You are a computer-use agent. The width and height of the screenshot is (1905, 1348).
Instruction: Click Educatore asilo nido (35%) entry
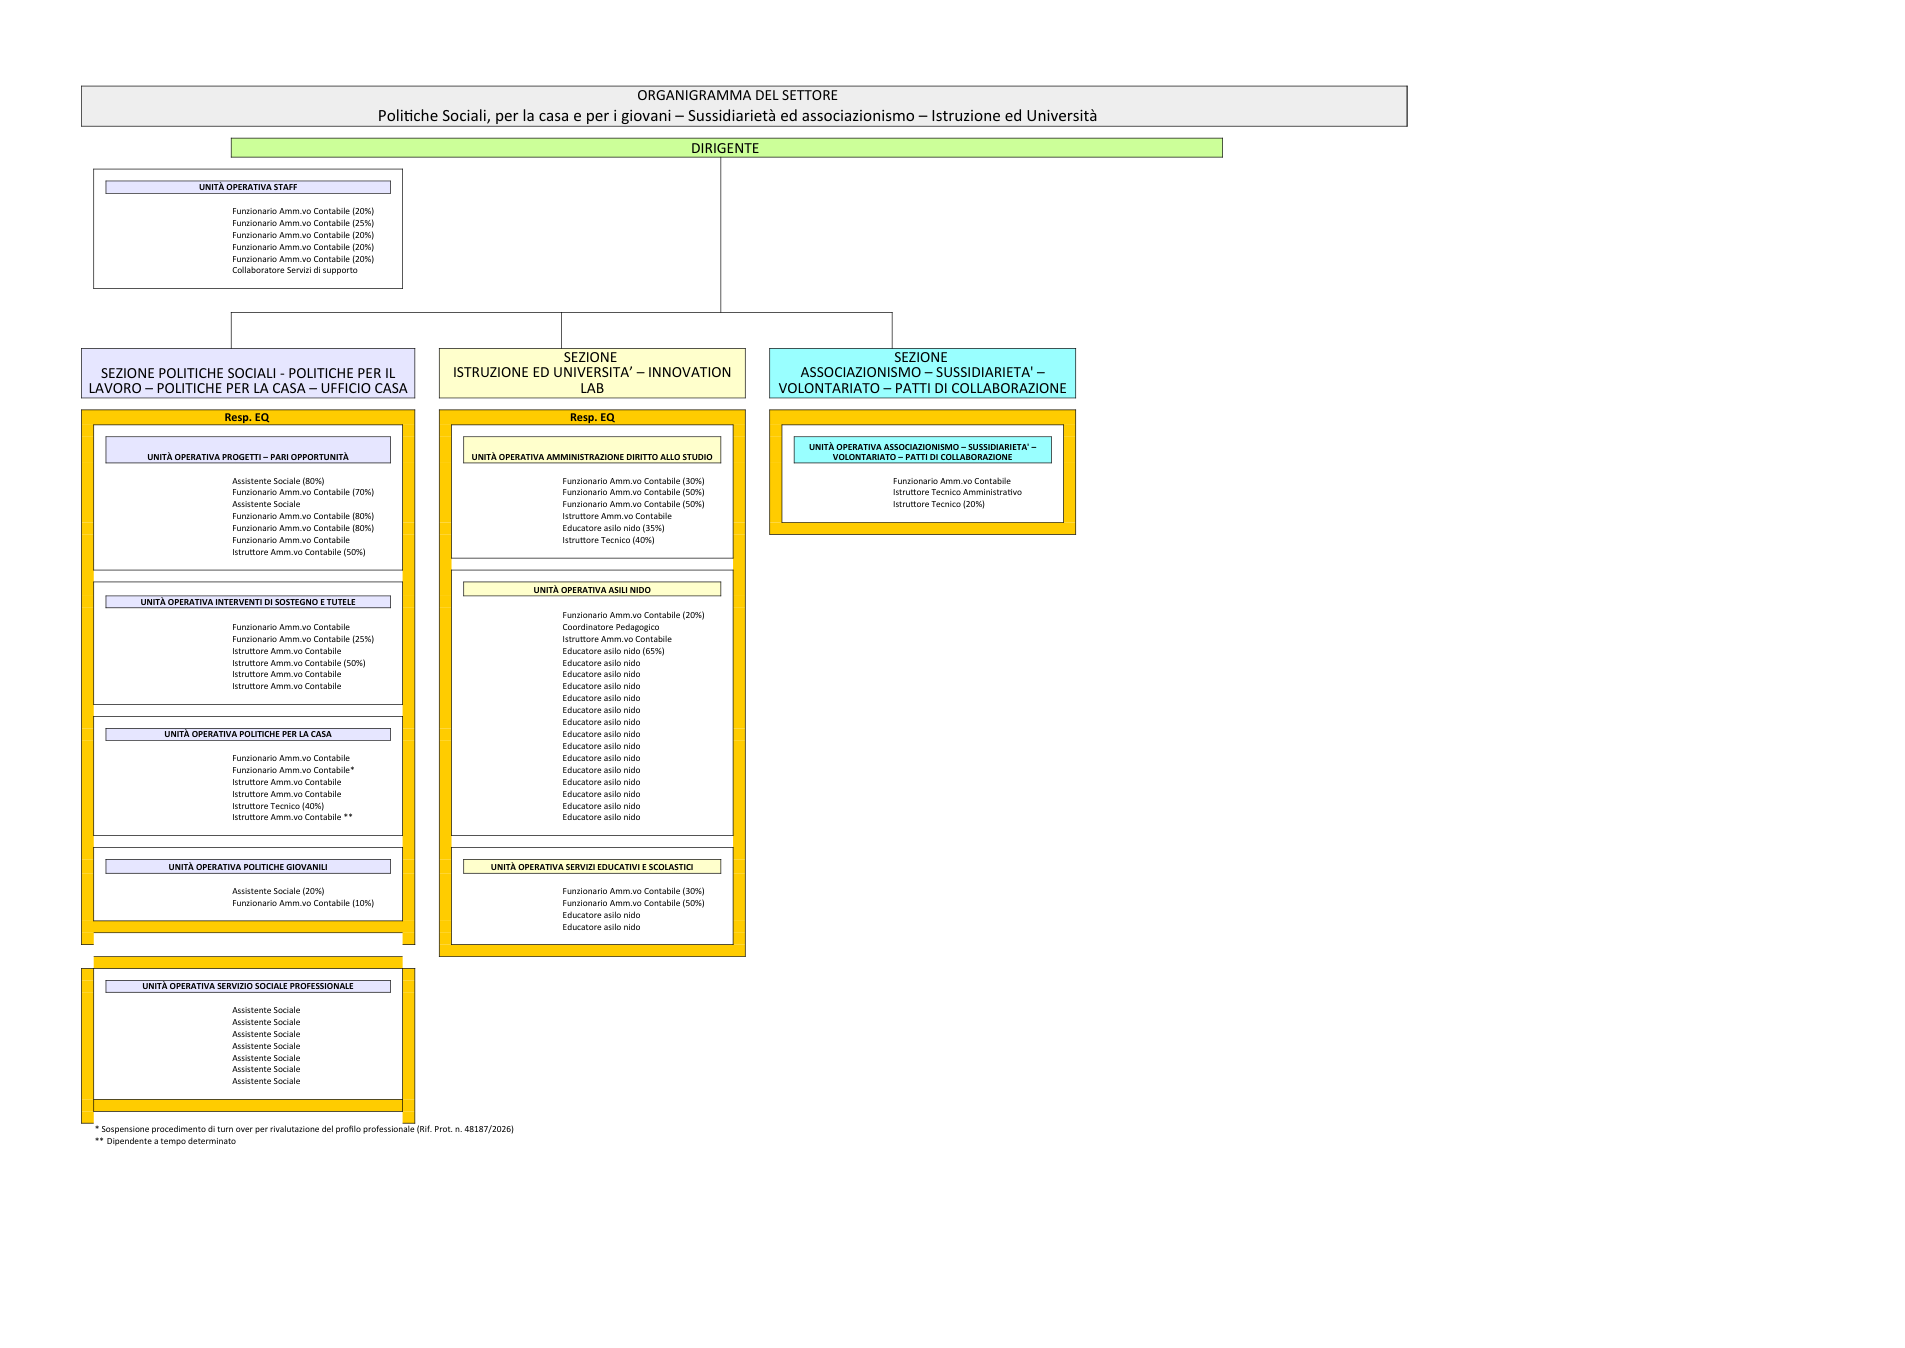[x=613, y=528]
